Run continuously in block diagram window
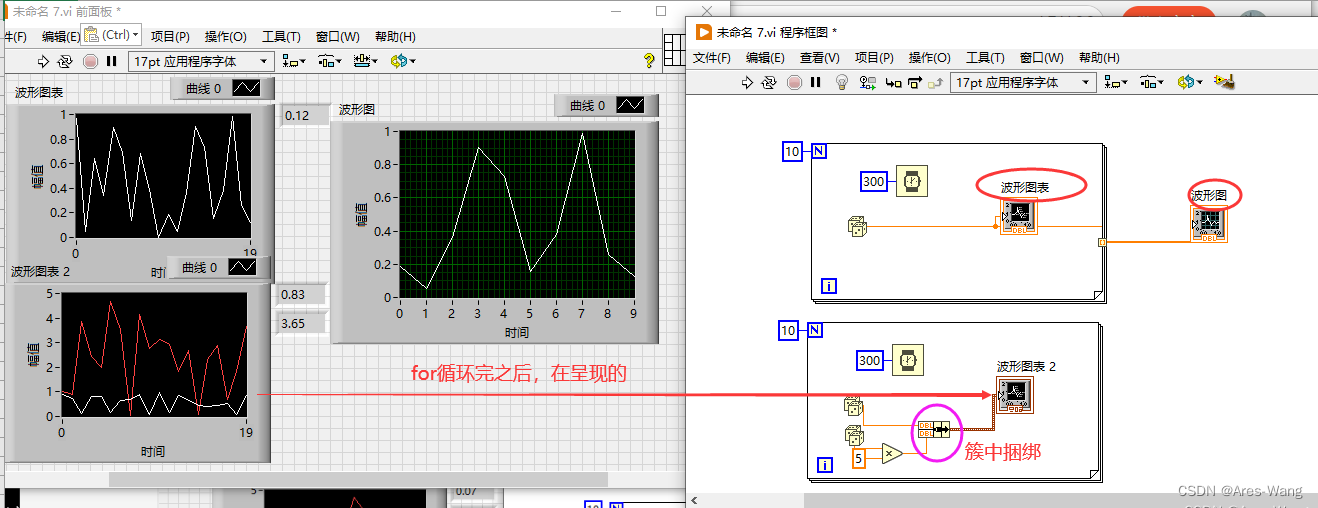 [x=769, y=82]
